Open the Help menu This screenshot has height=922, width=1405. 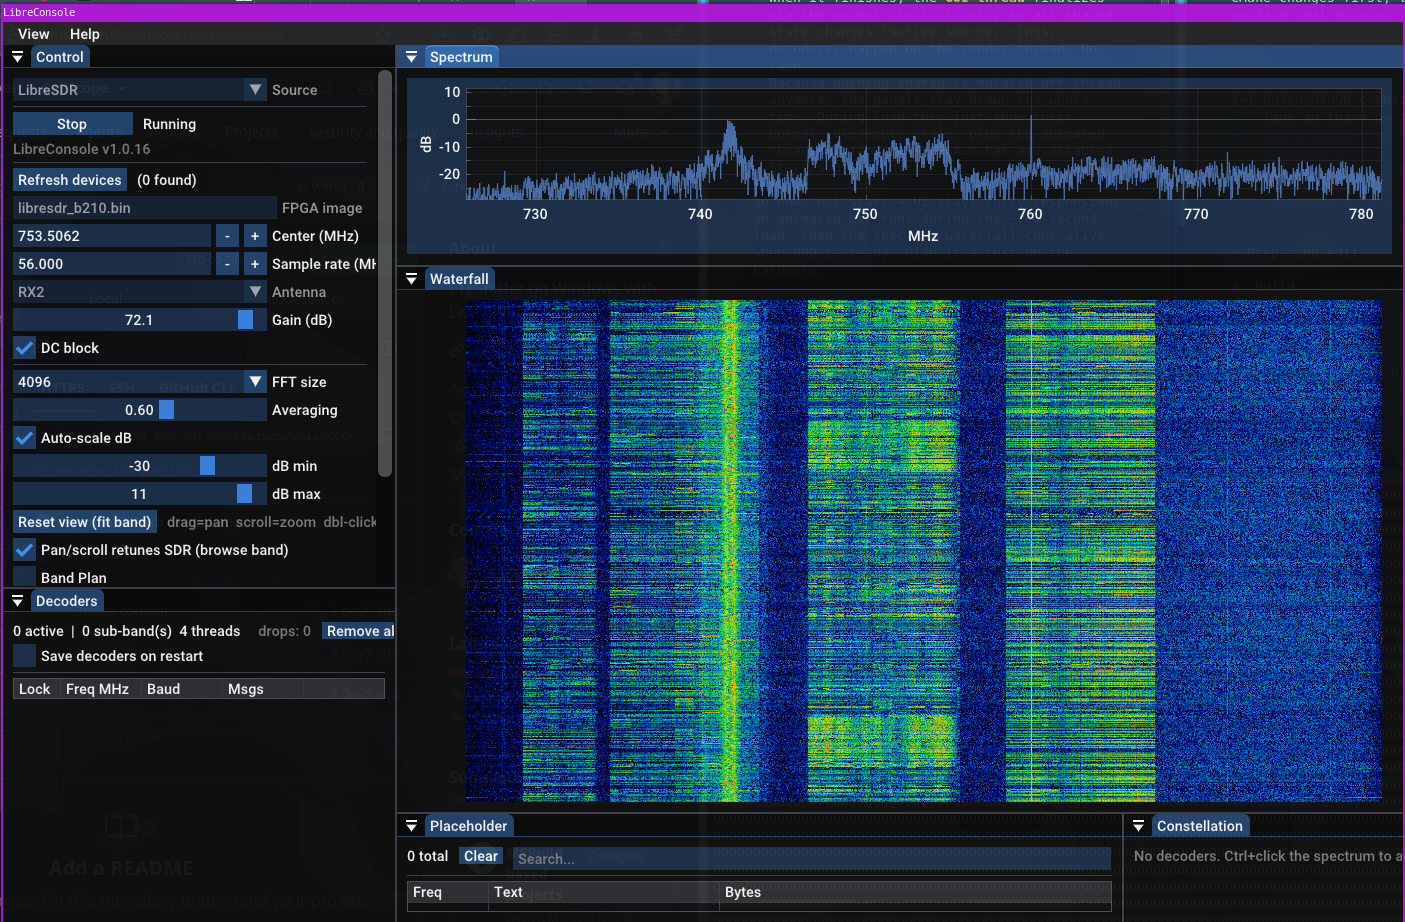pyautogui.click(x=85, y=34)
